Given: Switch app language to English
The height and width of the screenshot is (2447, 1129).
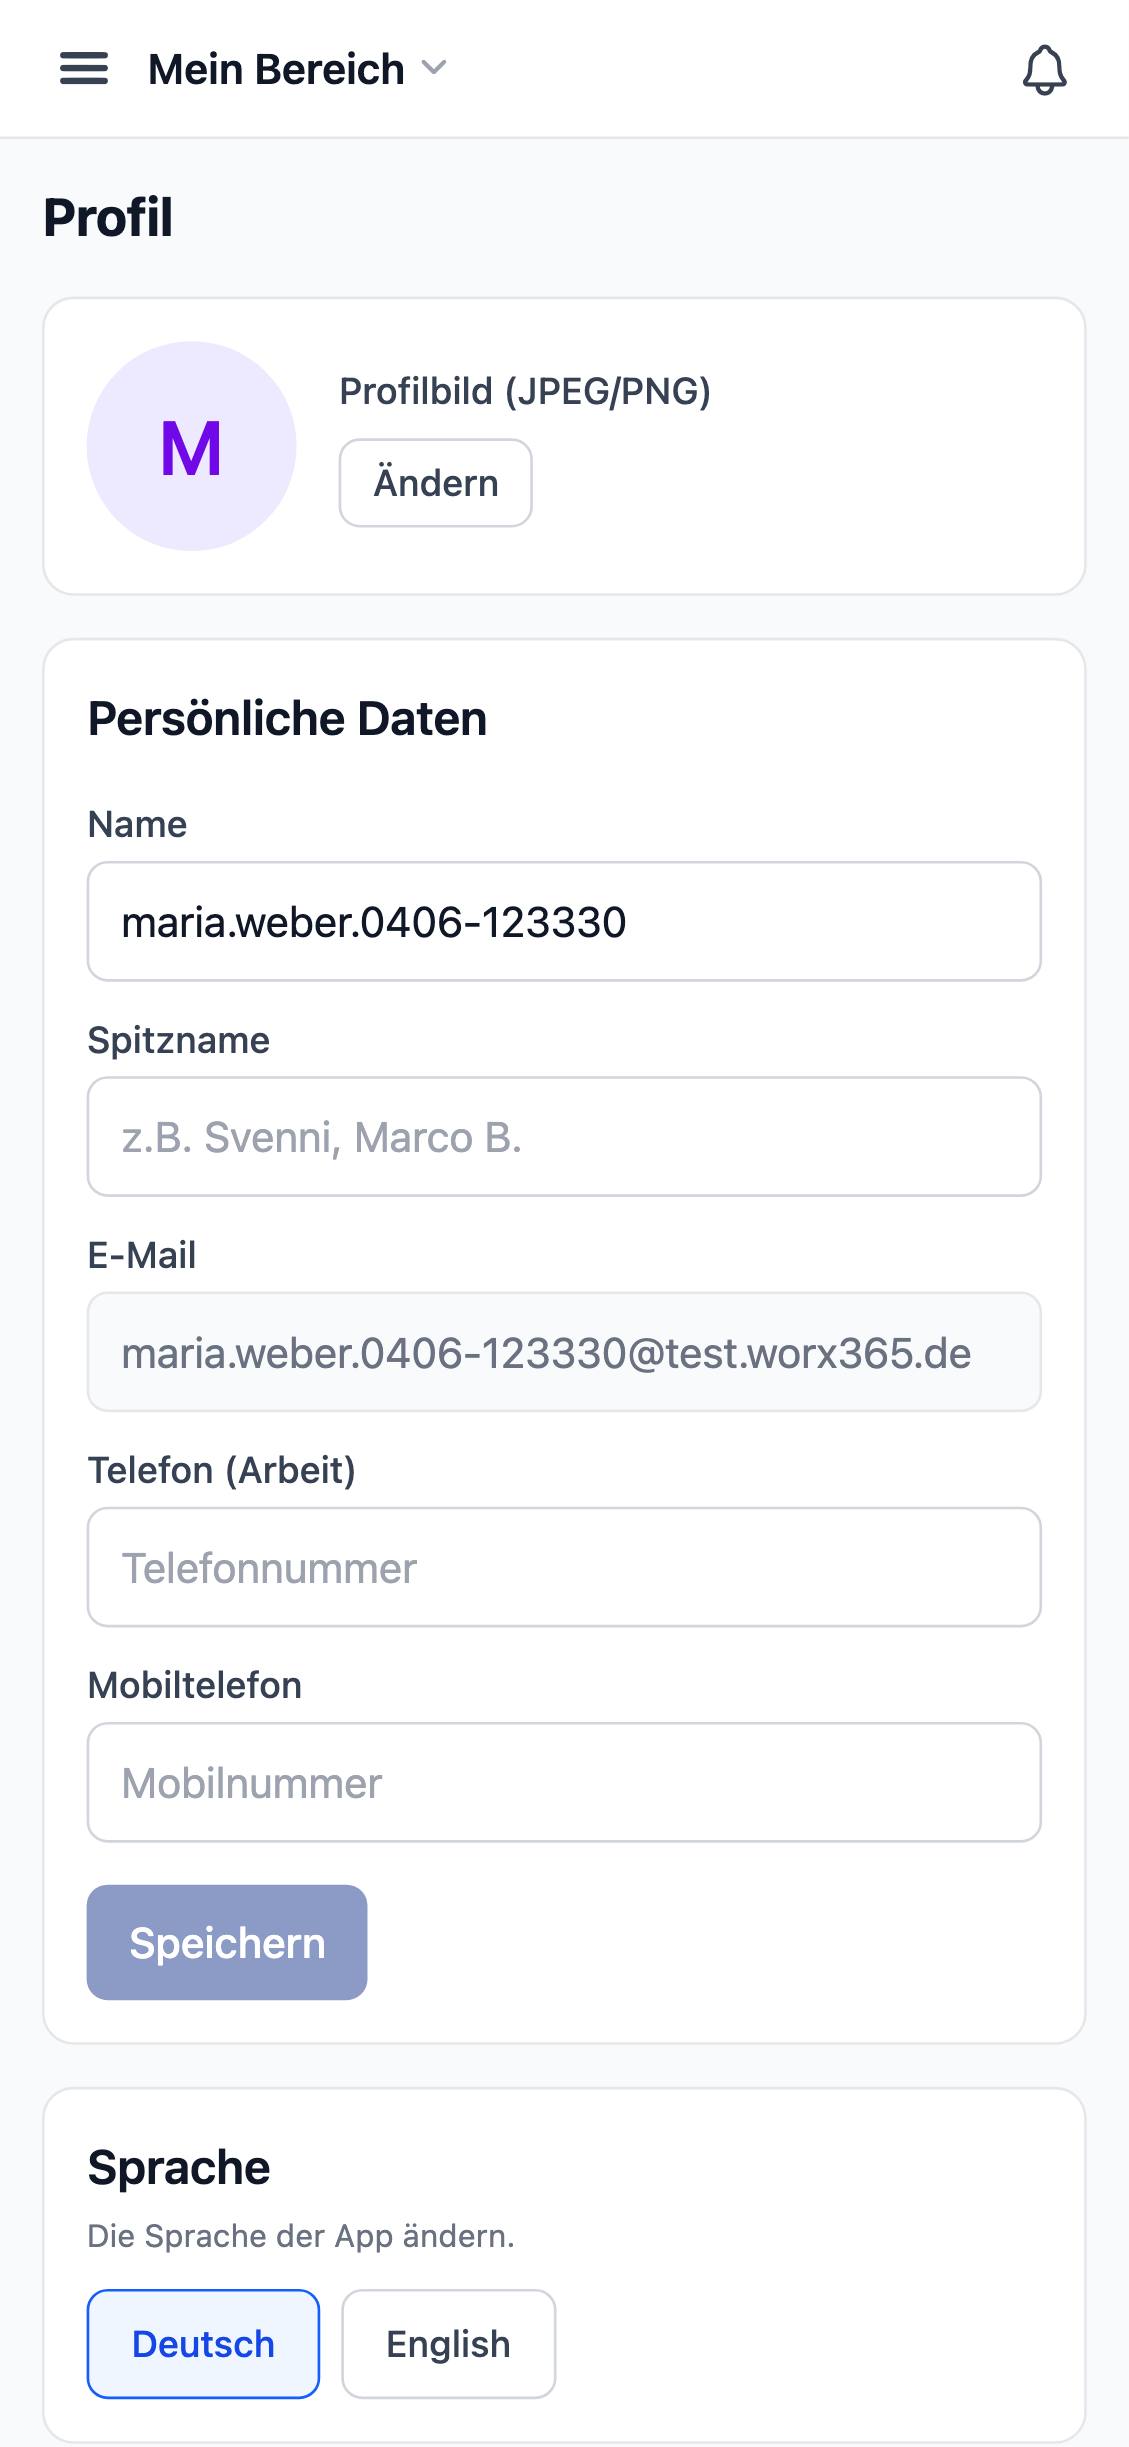Looking at the screenshot, I should 448,2343.
